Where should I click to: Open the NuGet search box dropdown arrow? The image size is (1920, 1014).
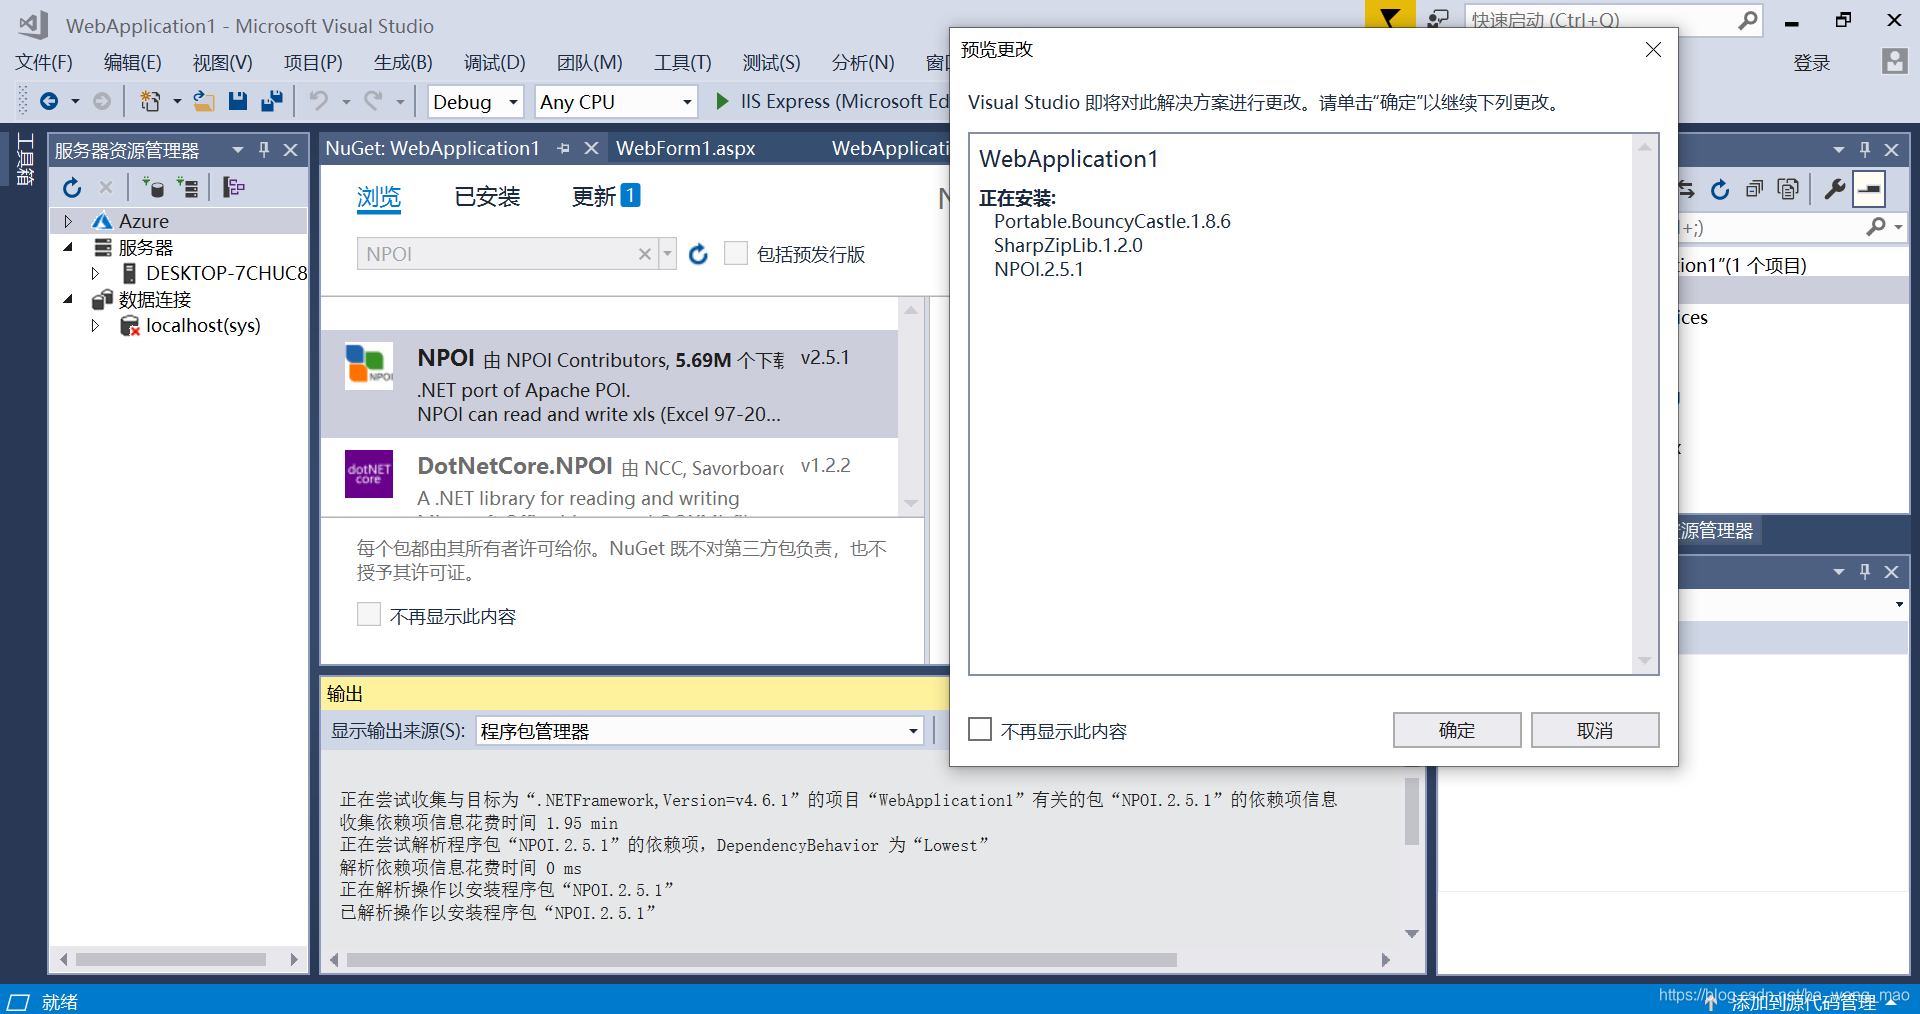668,254
